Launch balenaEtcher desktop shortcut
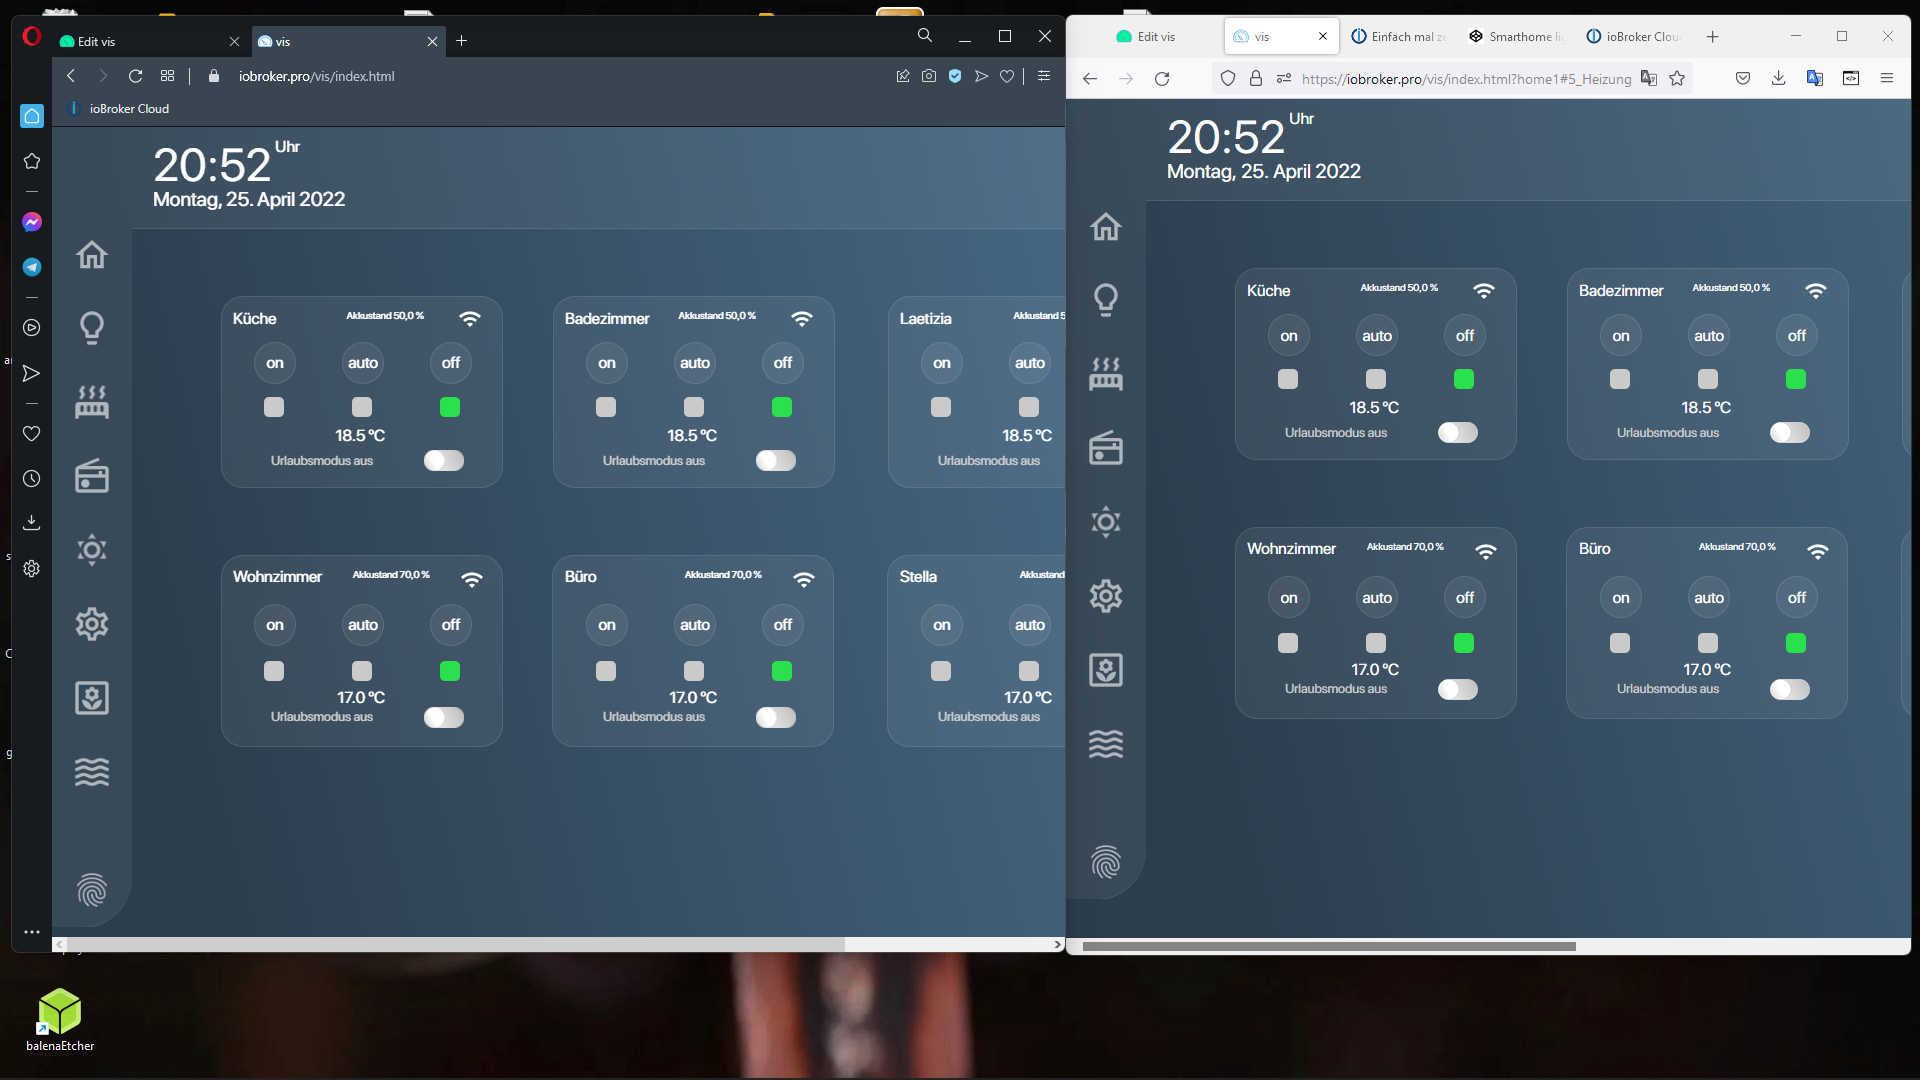This screenshot has width=1920, height=1080. coord(60,1019)
